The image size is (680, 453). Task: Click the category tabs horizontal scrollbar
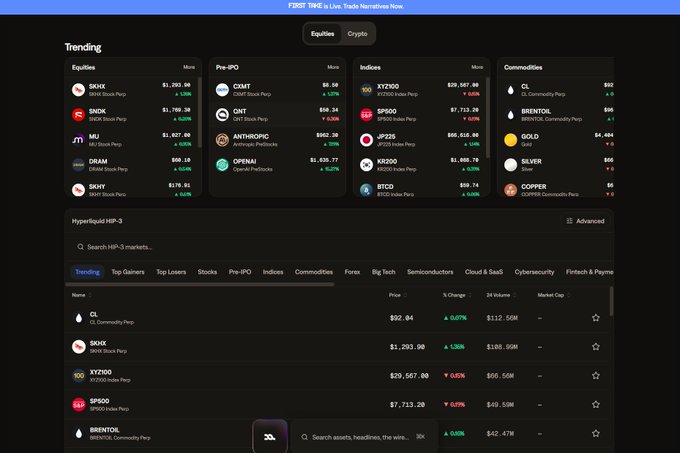click(x=199, y=284)
